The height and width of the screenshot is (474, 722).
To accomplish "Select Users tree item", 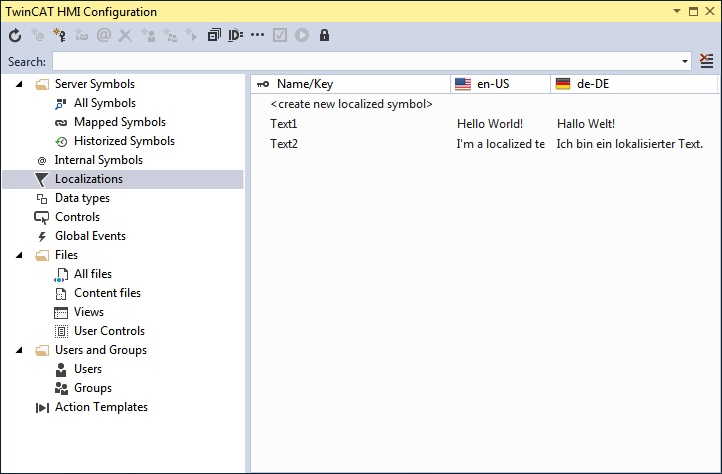I will [87, 369].
